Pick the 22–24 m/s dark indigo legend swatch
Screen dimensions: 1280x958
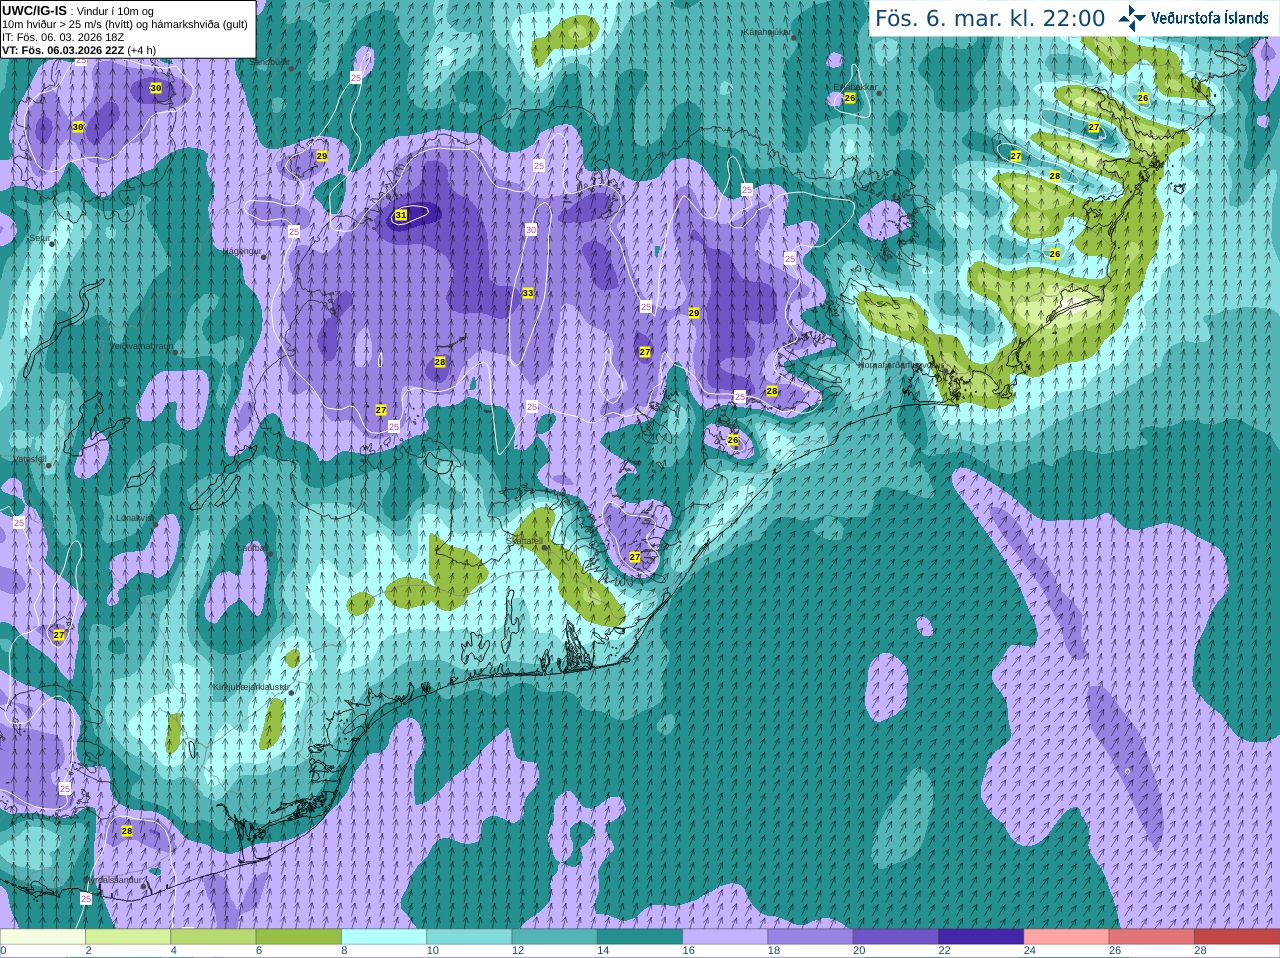tap(981, 937)
